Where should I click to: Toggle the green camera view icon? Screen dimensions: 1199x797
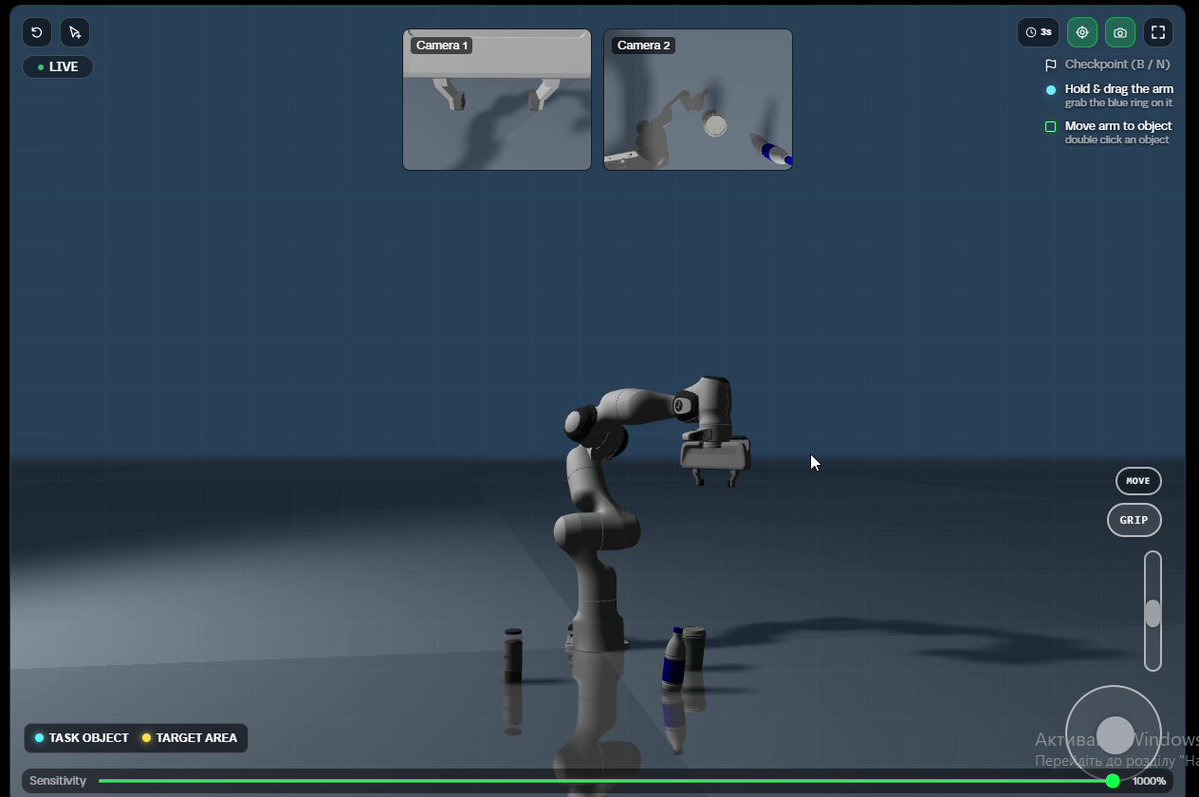click(1120, 32)
